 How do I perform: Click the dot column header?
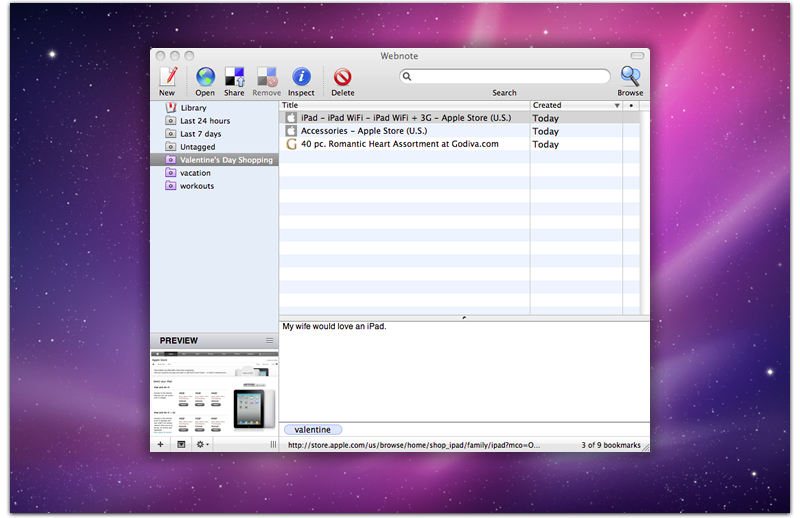631,105
